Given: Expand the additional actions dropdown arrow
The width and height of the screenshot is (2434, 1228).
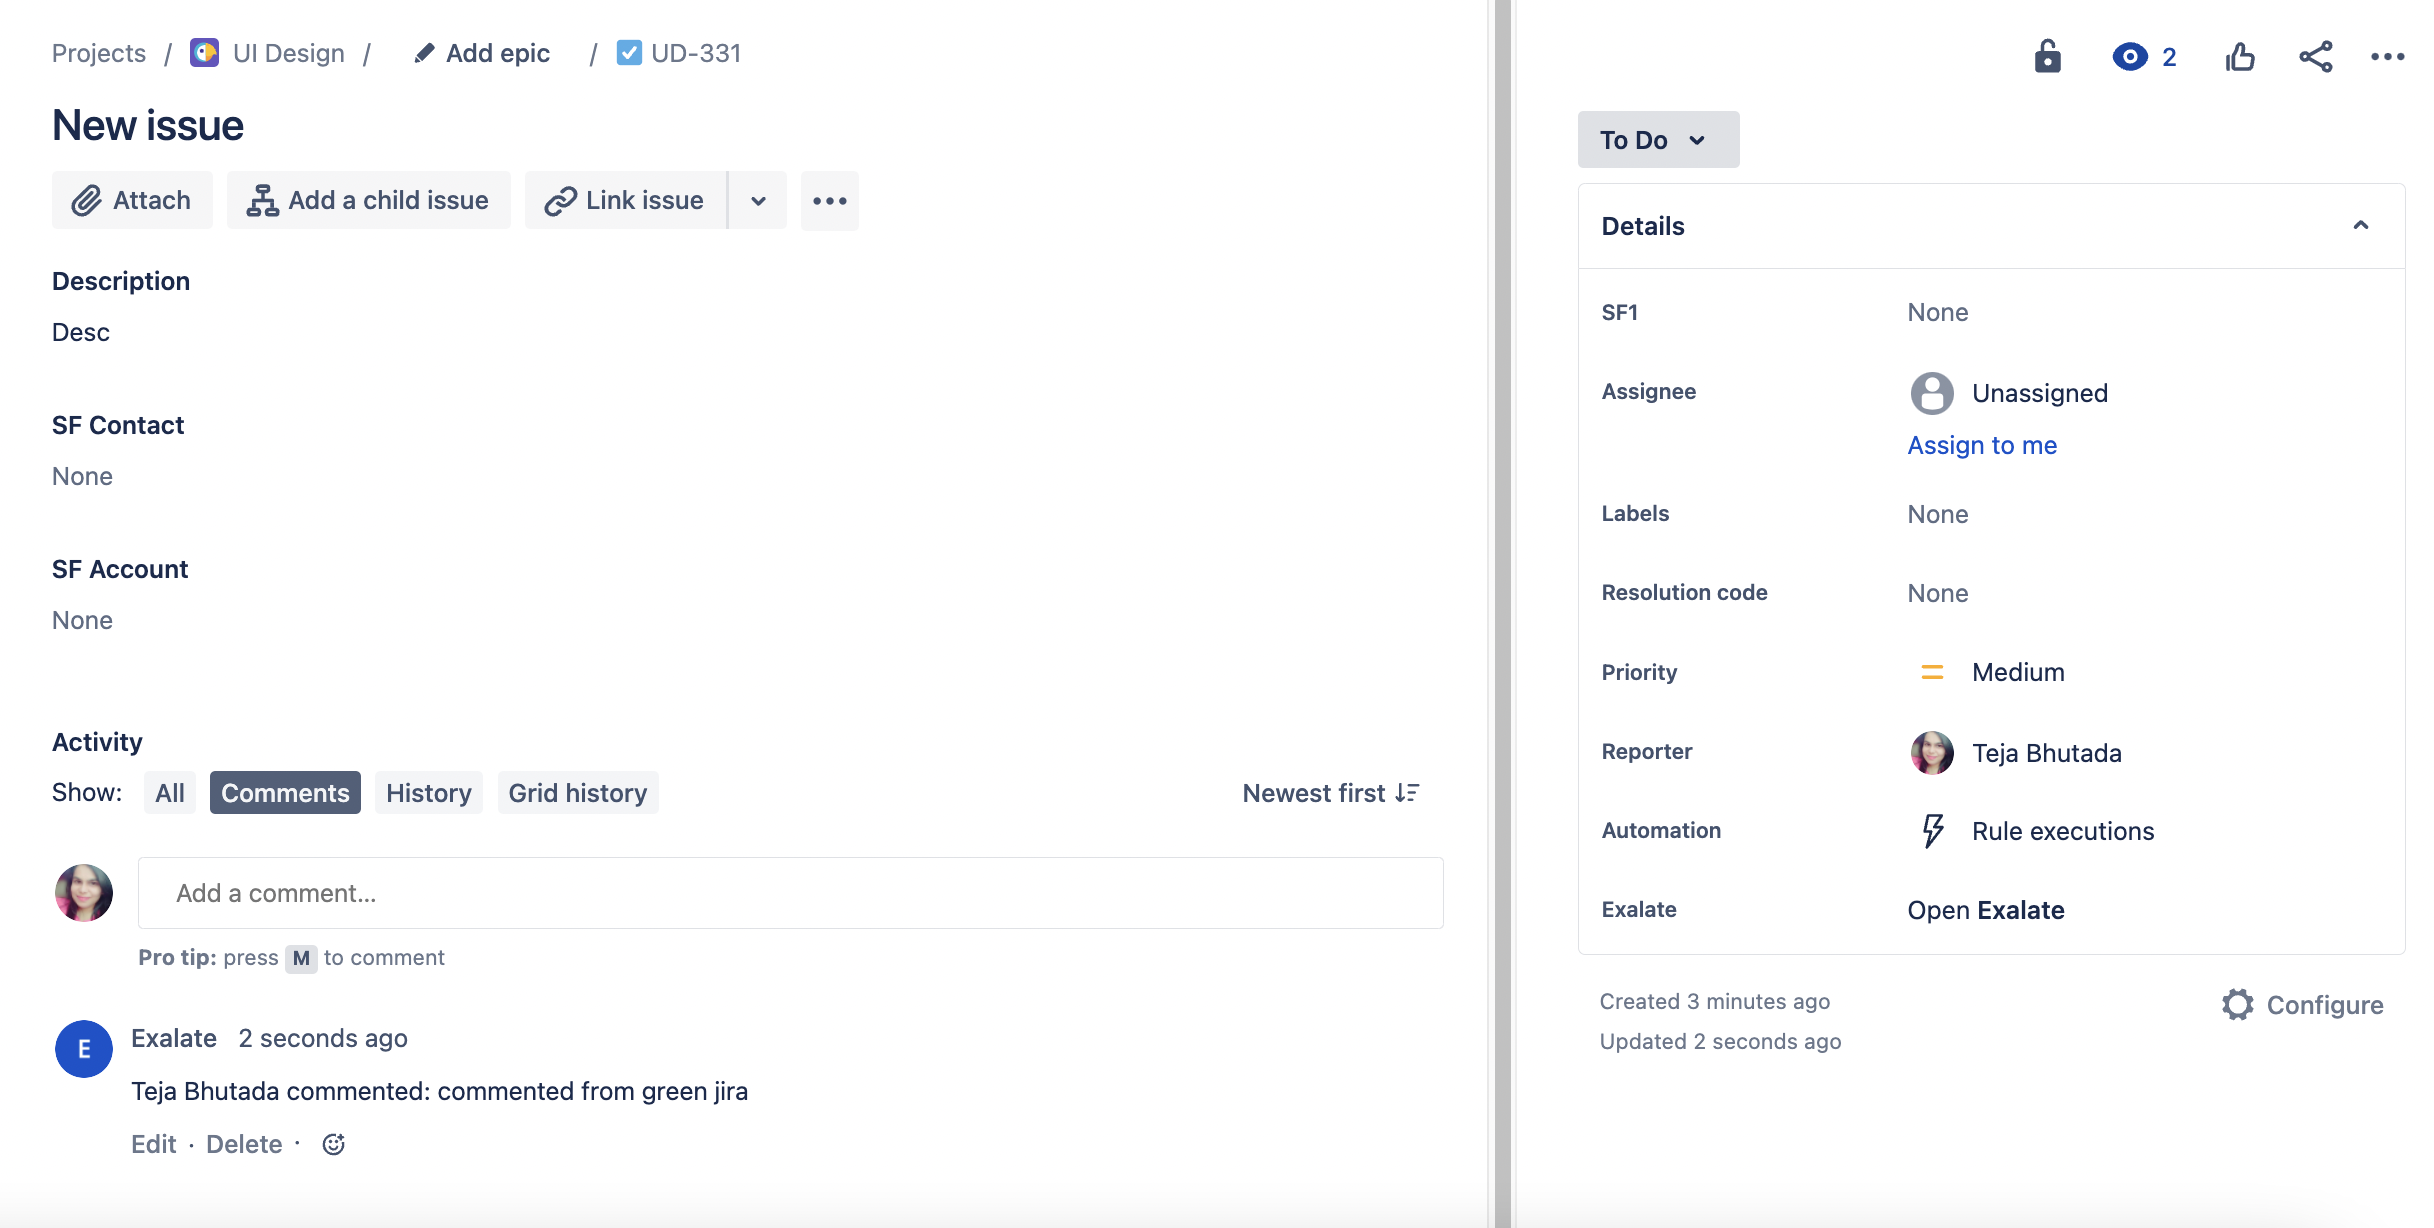Looking at the screenshot, I should click(x=757, y=199).
